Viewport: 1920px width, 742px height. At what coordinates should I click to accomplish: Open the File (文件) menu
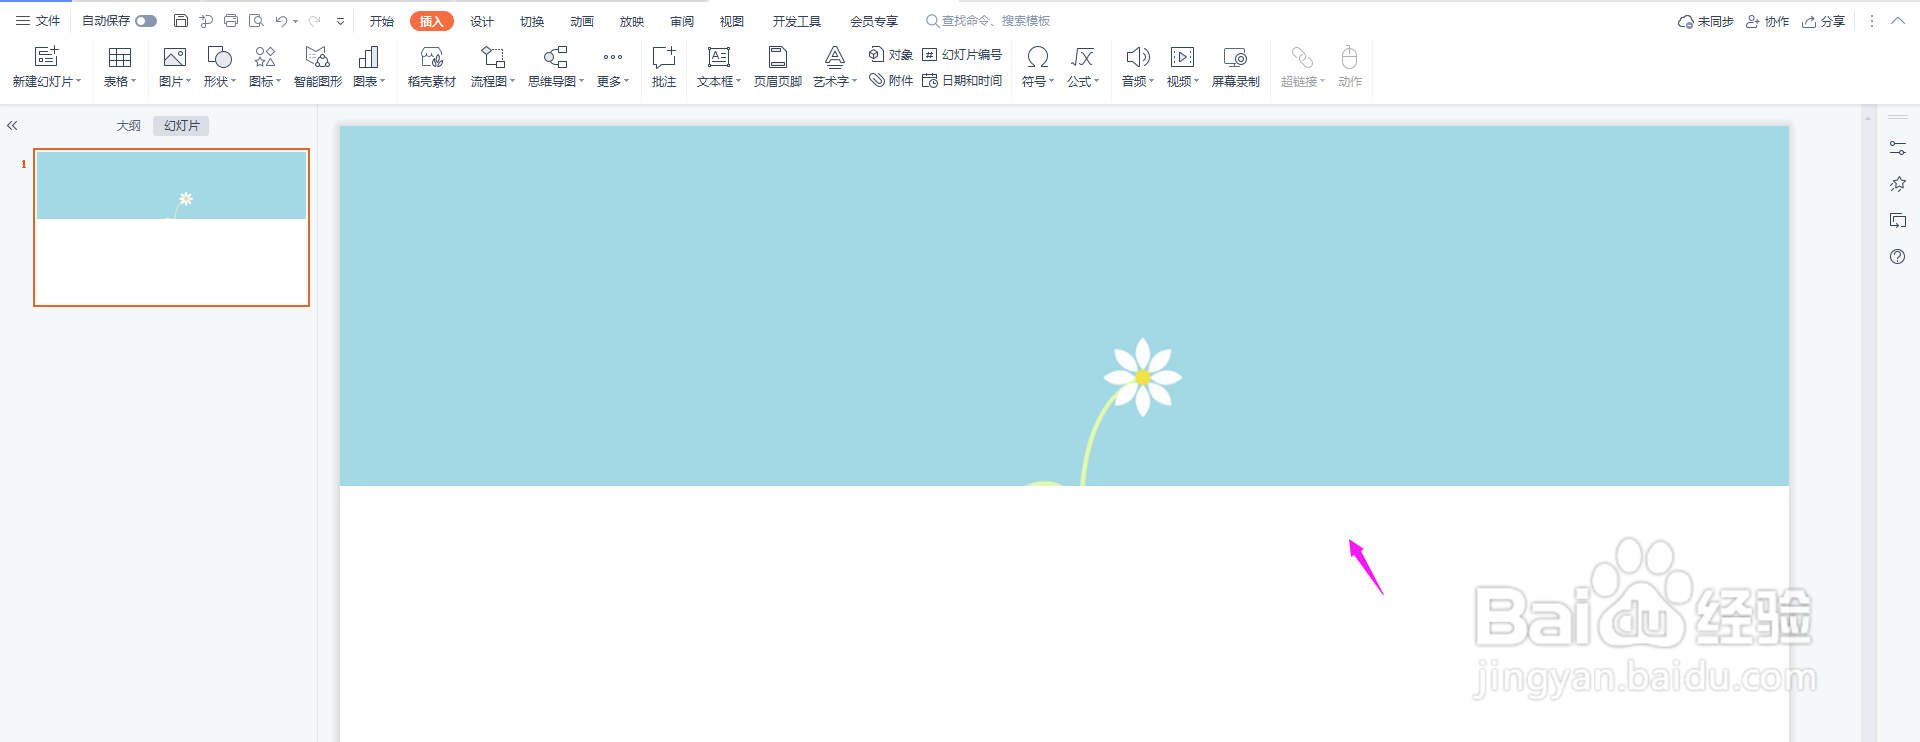click(38, 21)
